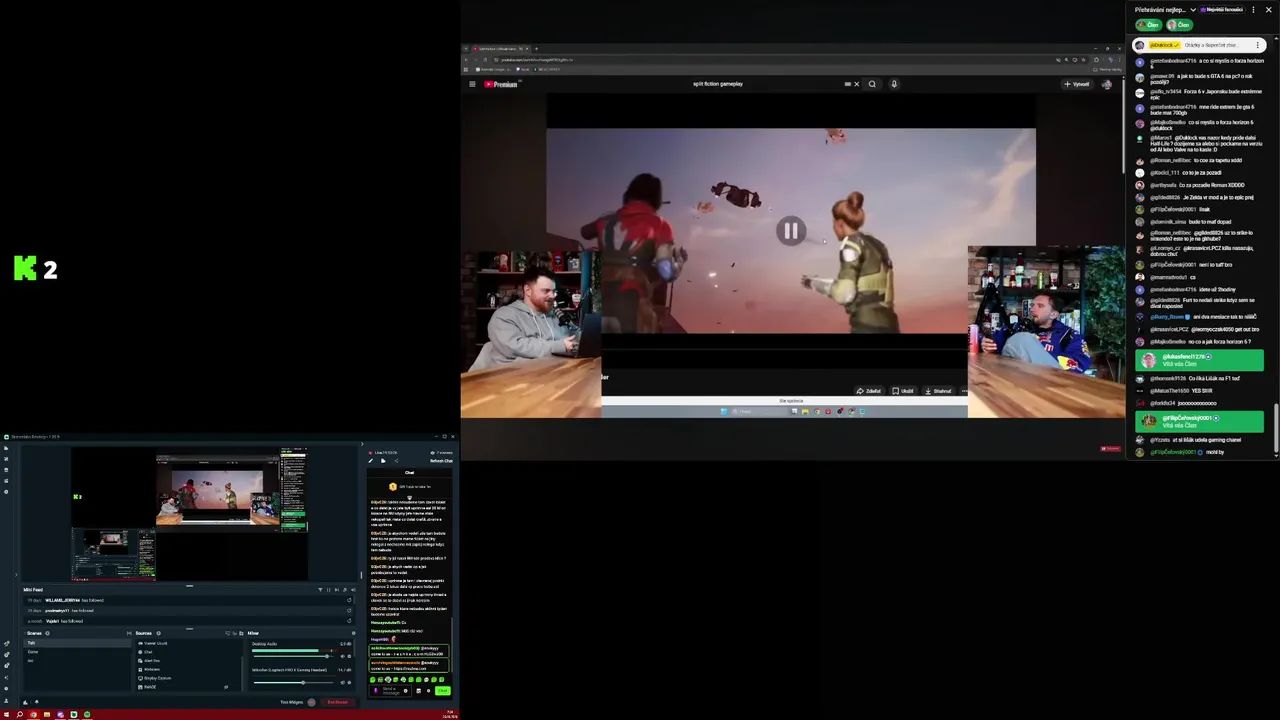The width and height of the screenshot is (1280, 720).
Task: Collapse the Streamlabs chat panel arrow
Action: tap(362, 444)
